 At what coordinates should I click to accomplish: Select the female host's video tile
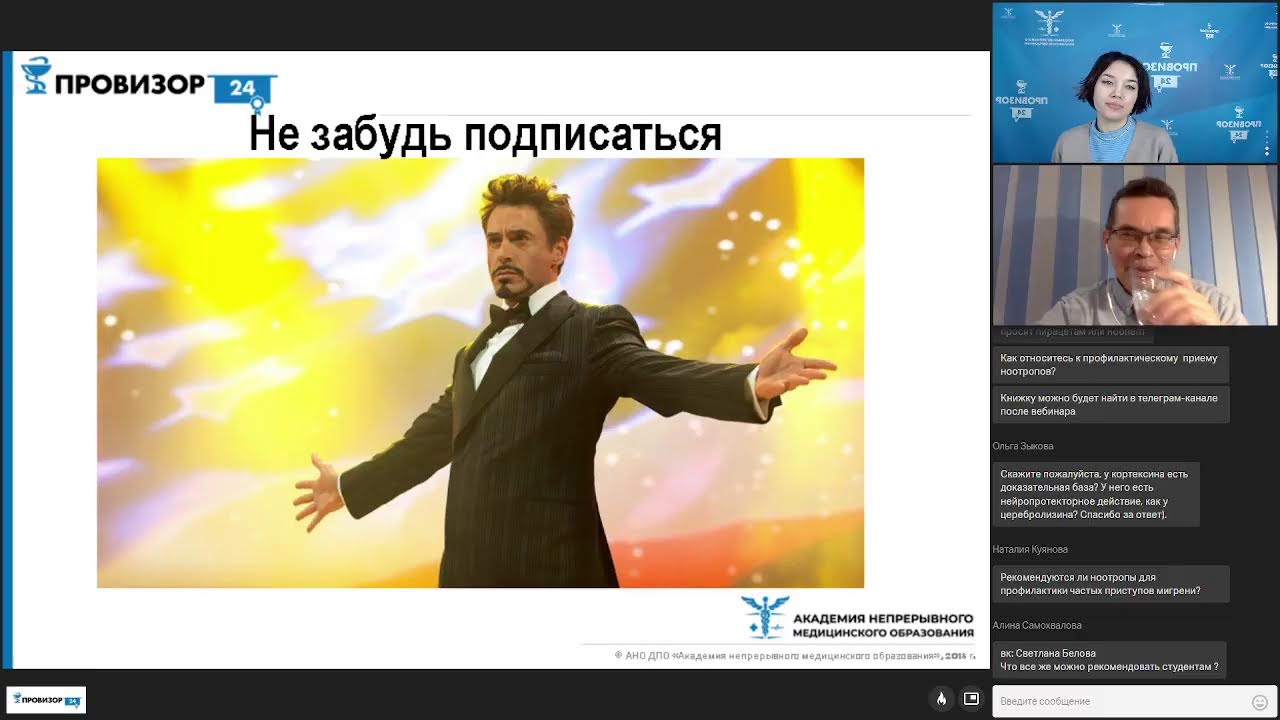point(1135,83)
